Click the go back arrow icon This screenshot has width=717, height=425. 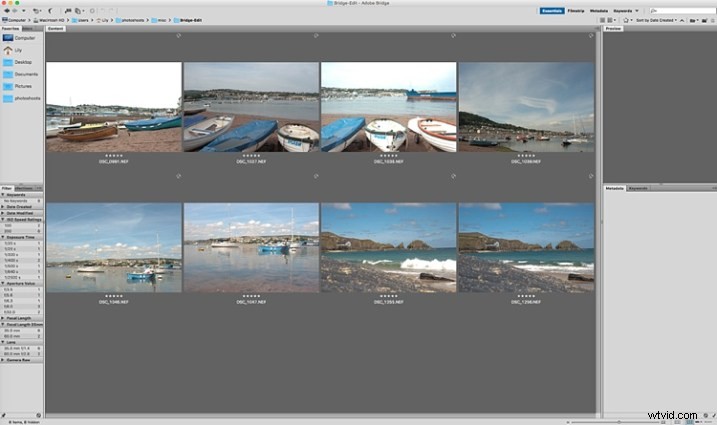7,11
